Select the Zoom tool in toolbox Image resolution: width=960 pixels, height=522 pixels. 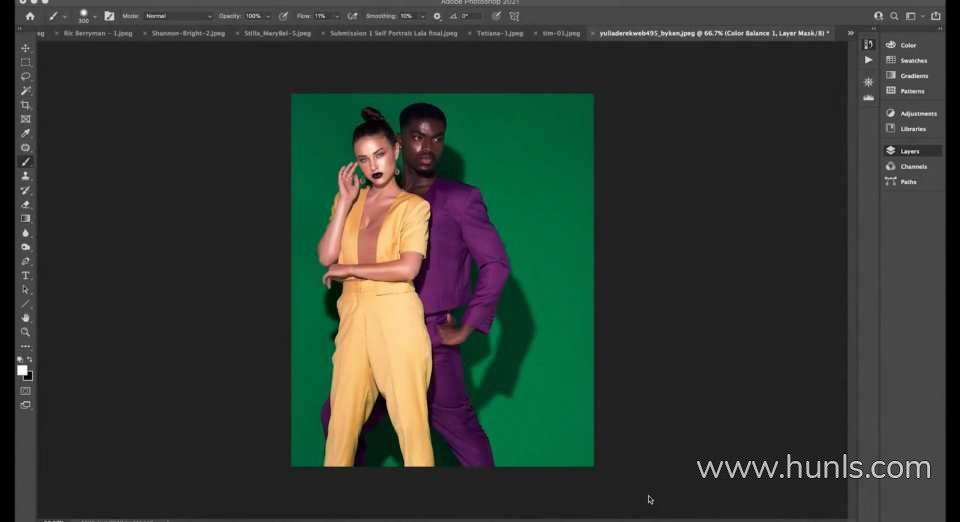[x=25, y=332]
